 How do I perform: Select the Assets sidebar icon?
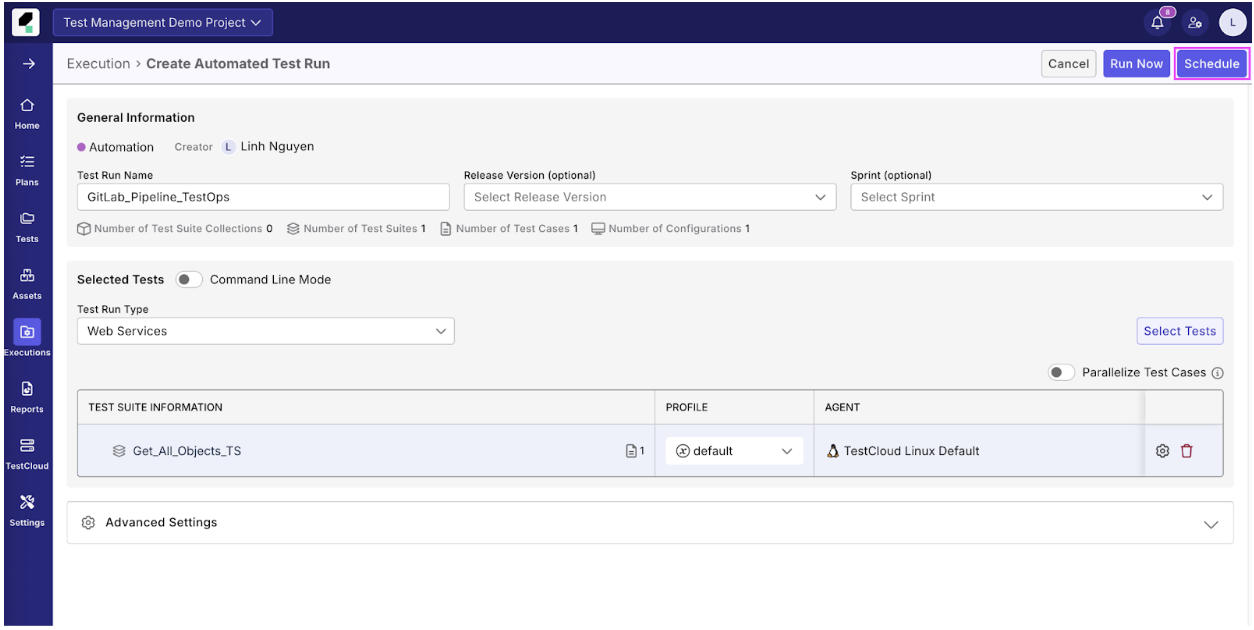click(27, 281)
